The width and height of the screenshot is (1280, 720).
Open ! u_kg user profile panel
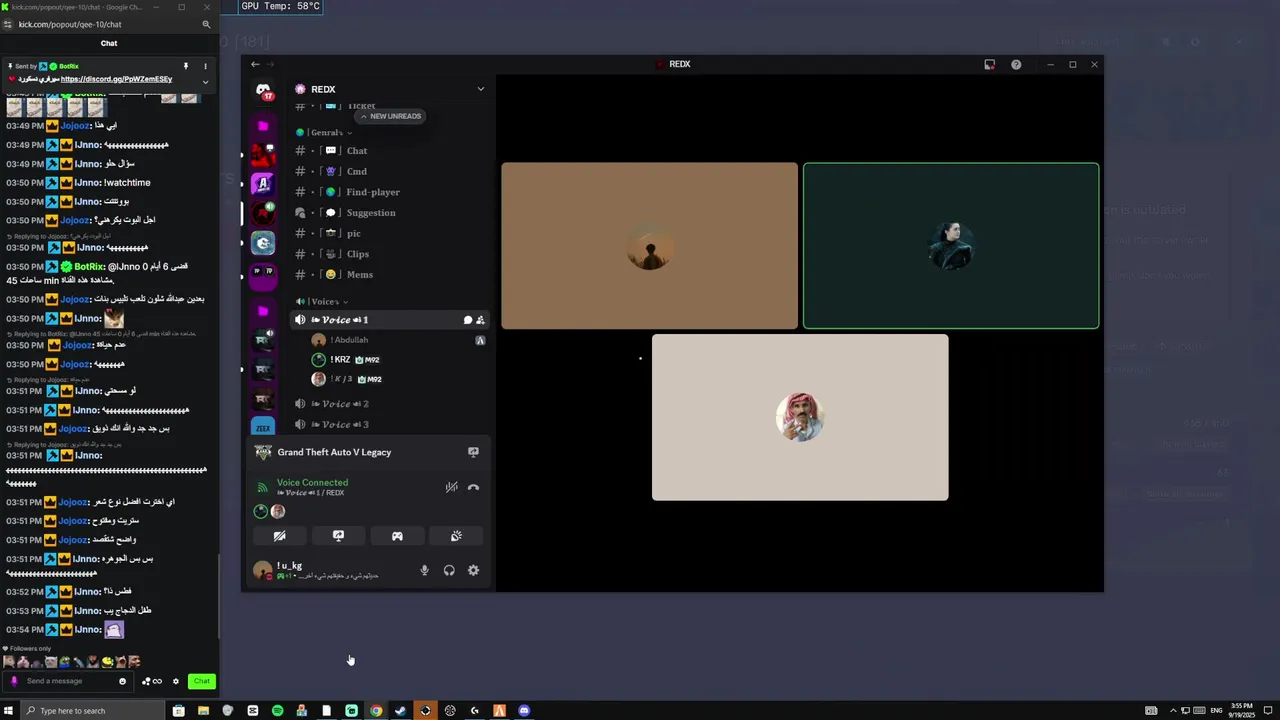330,570
